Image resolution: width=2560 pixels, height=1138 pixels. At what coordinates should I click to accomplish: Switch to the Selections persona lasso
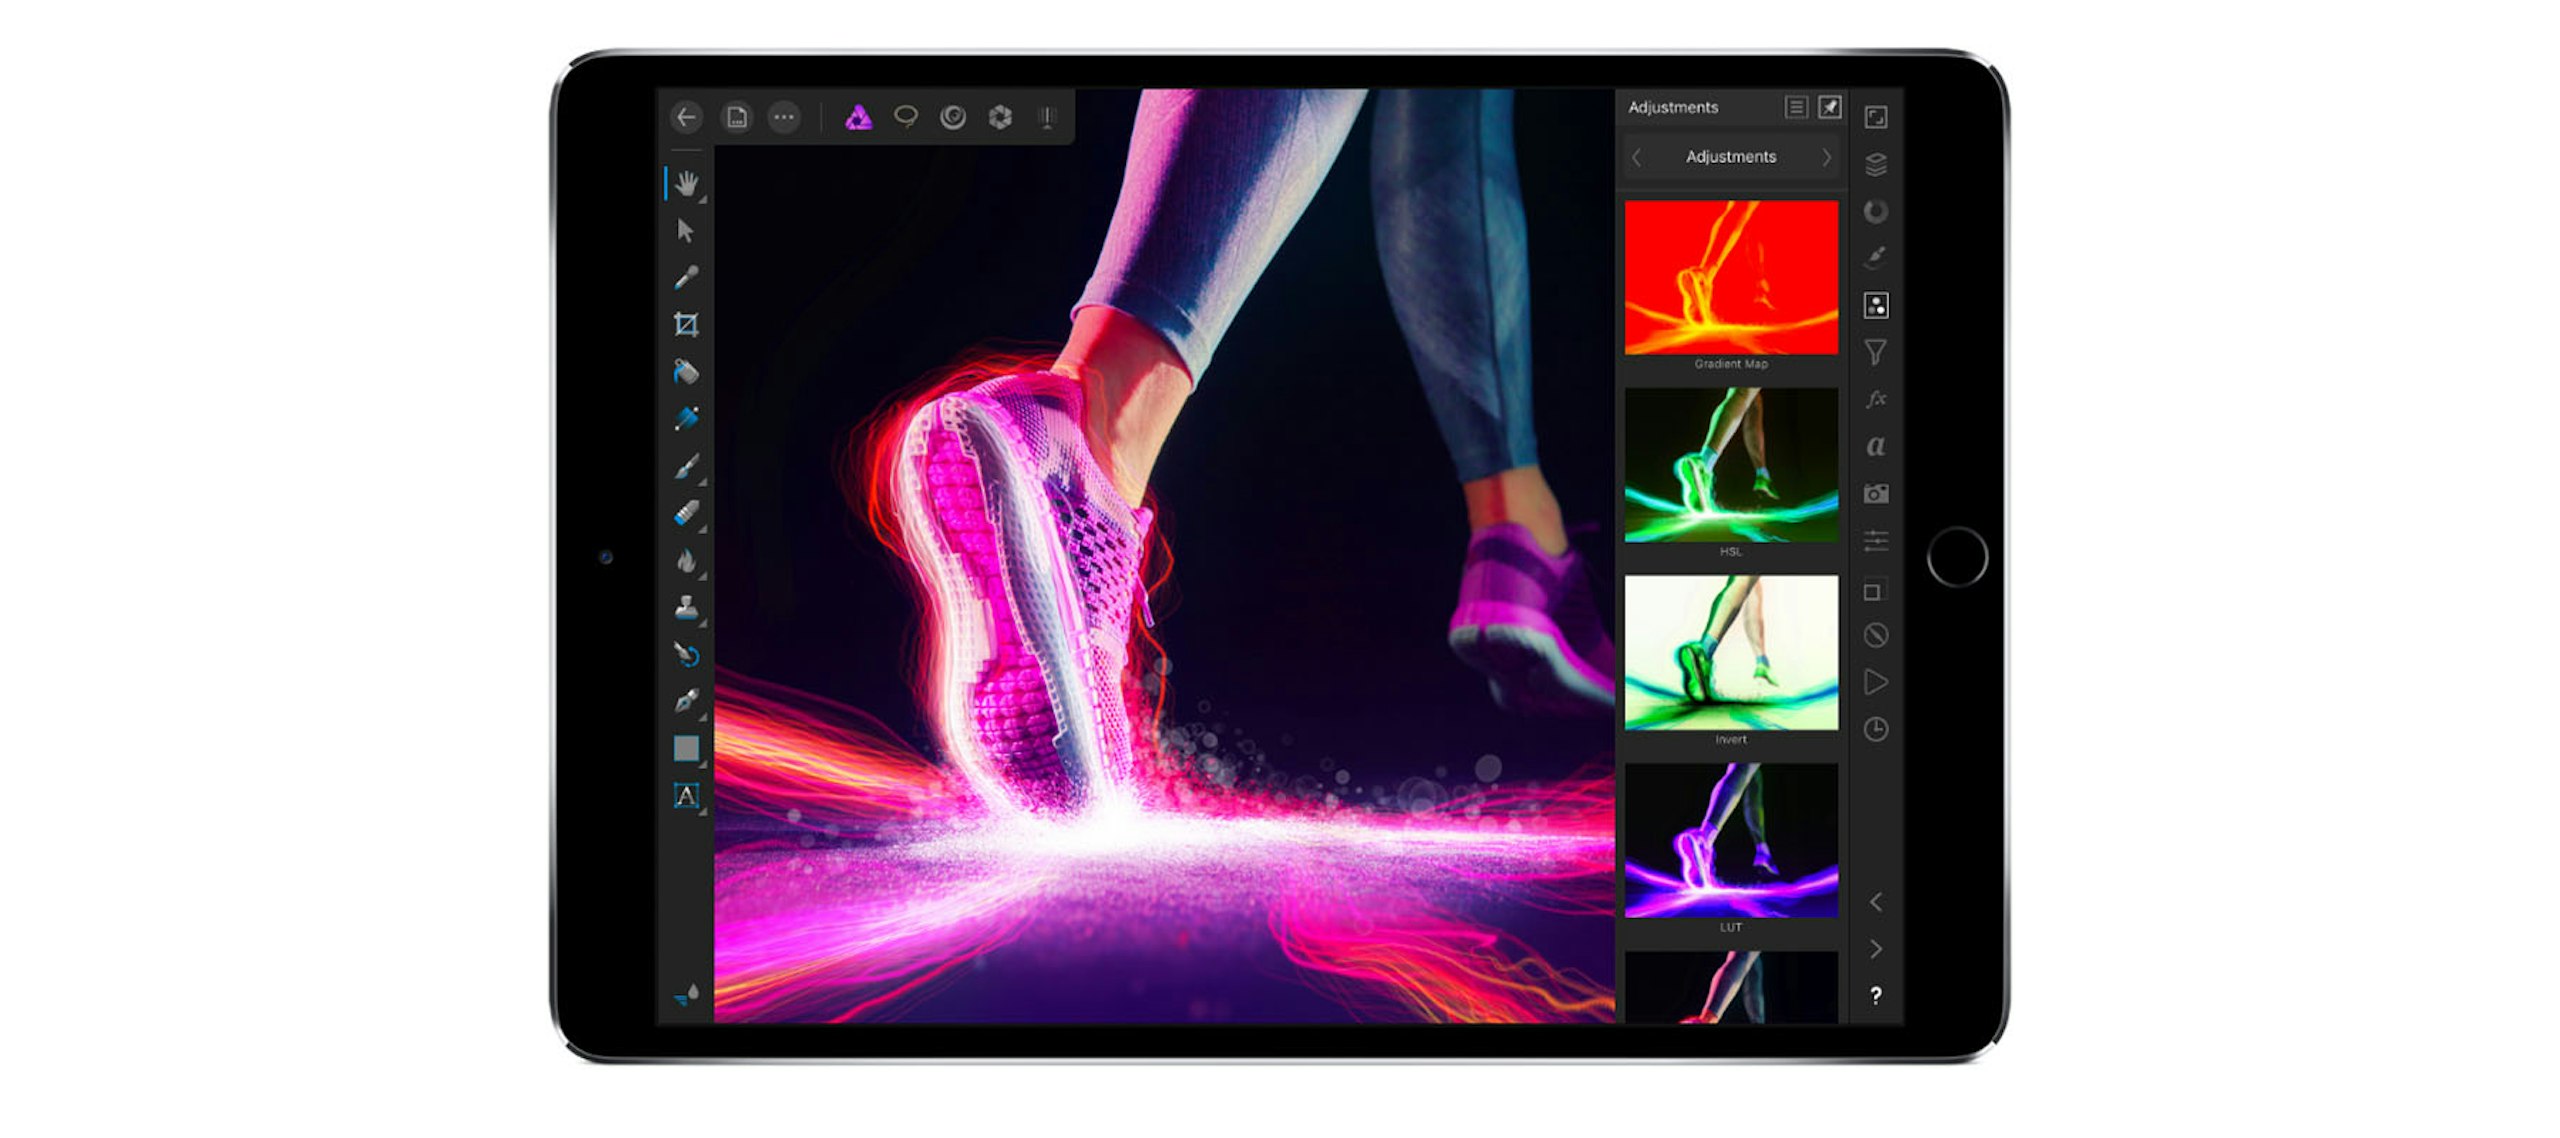906,117
